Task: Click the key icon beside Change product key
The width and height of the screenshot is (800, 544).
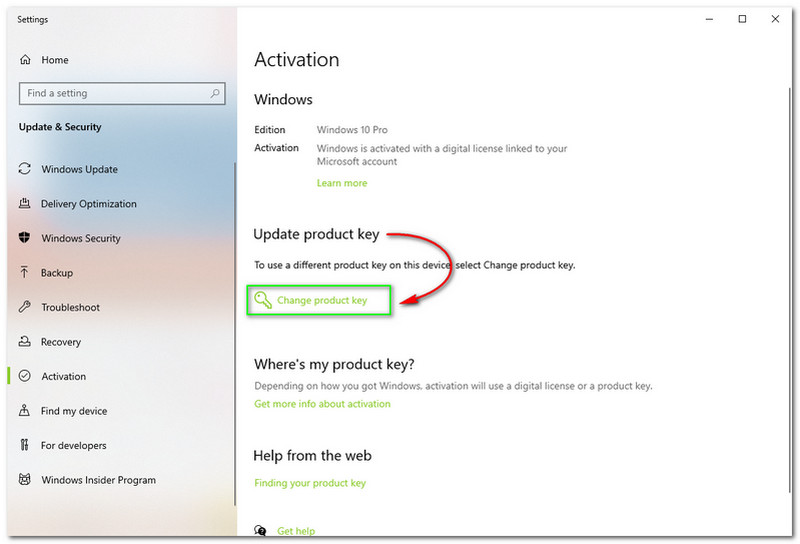Action: tap(262, 300)
